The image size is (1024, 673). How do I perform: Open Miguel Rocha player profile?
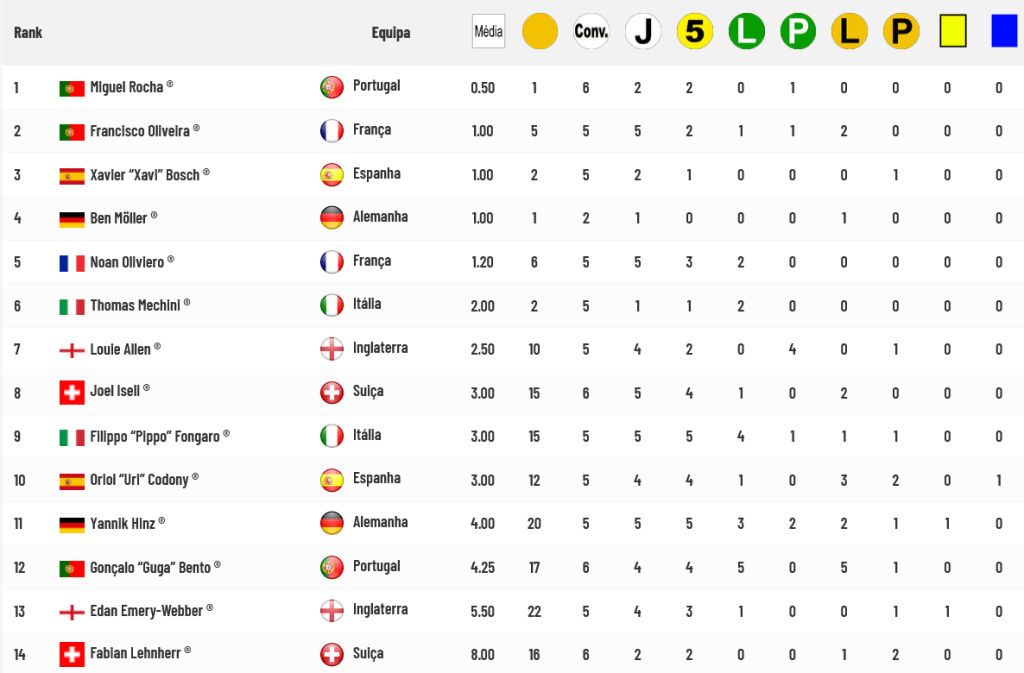coord(127,87)
